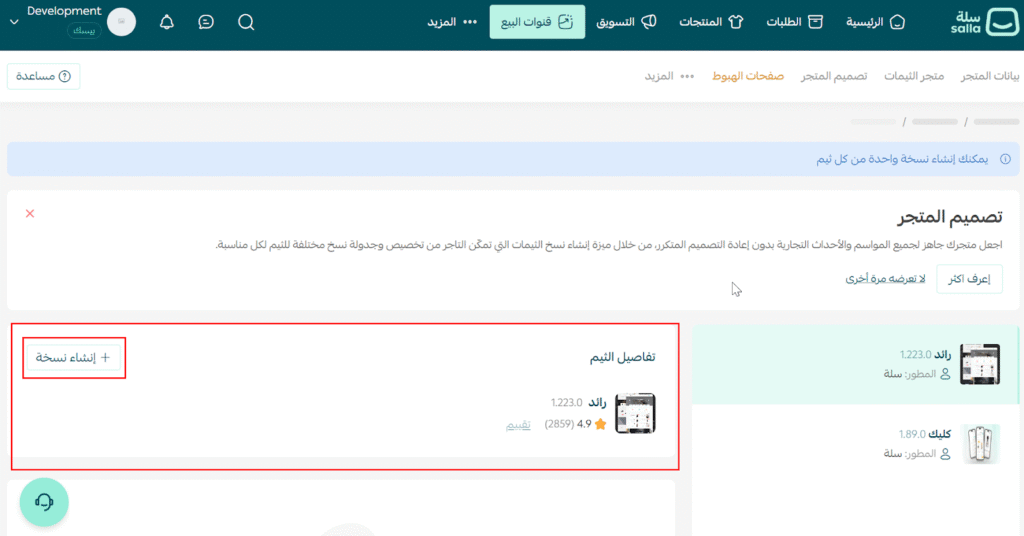Click the إنشاء نسخة button
1024x536 pixels.
(x=73, y=357)
